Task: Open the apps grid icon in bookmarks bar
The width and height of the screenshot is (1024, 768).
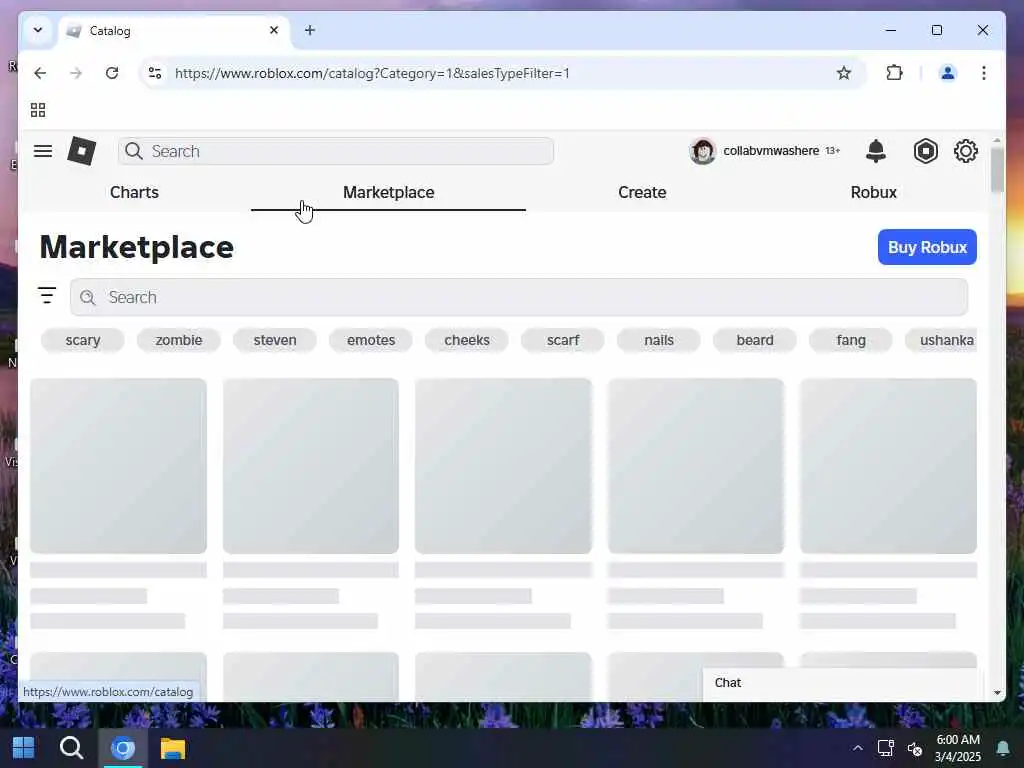Action: [38, 110]
